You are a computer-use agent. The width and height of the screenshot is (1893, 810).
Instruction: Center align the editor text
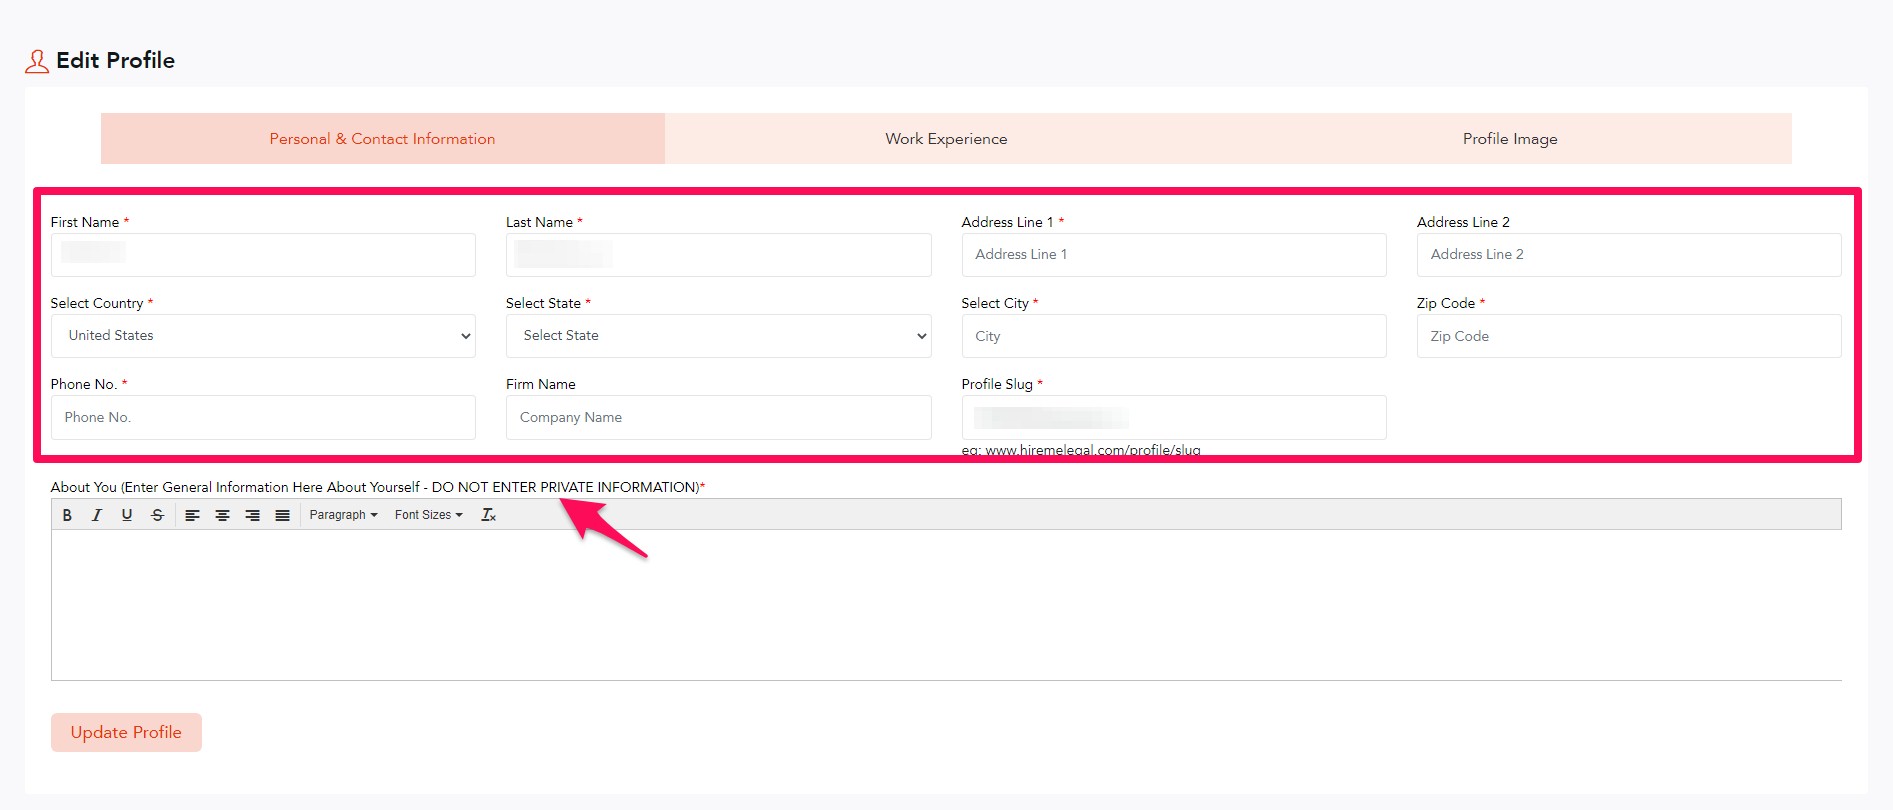coord(222,515)
